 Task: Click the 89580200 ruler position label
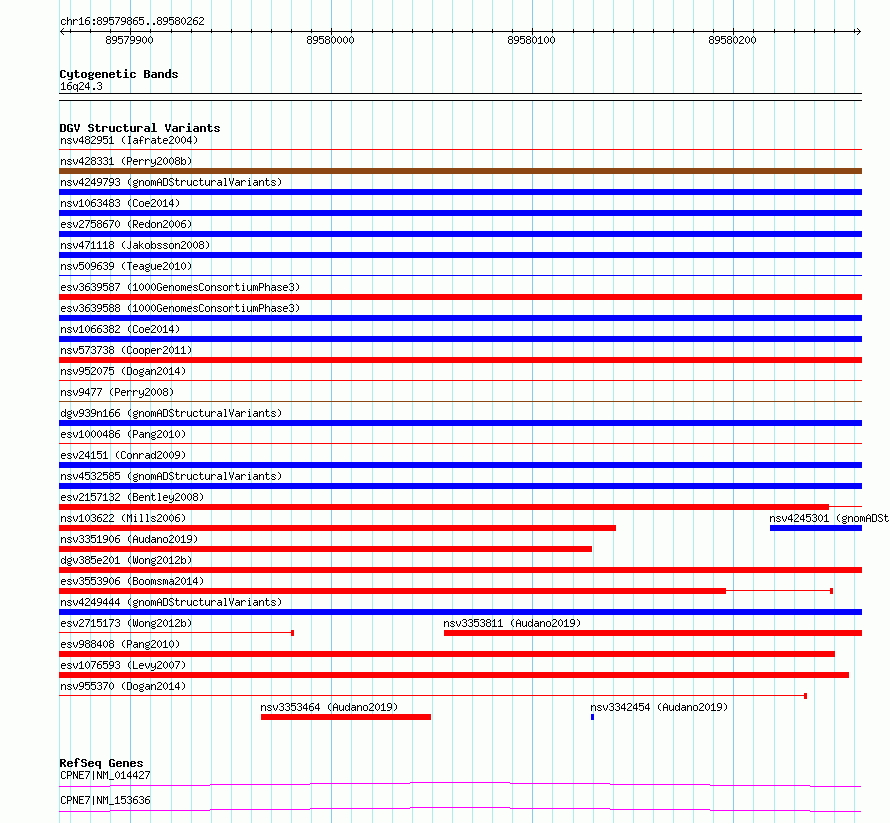point(732,40)
